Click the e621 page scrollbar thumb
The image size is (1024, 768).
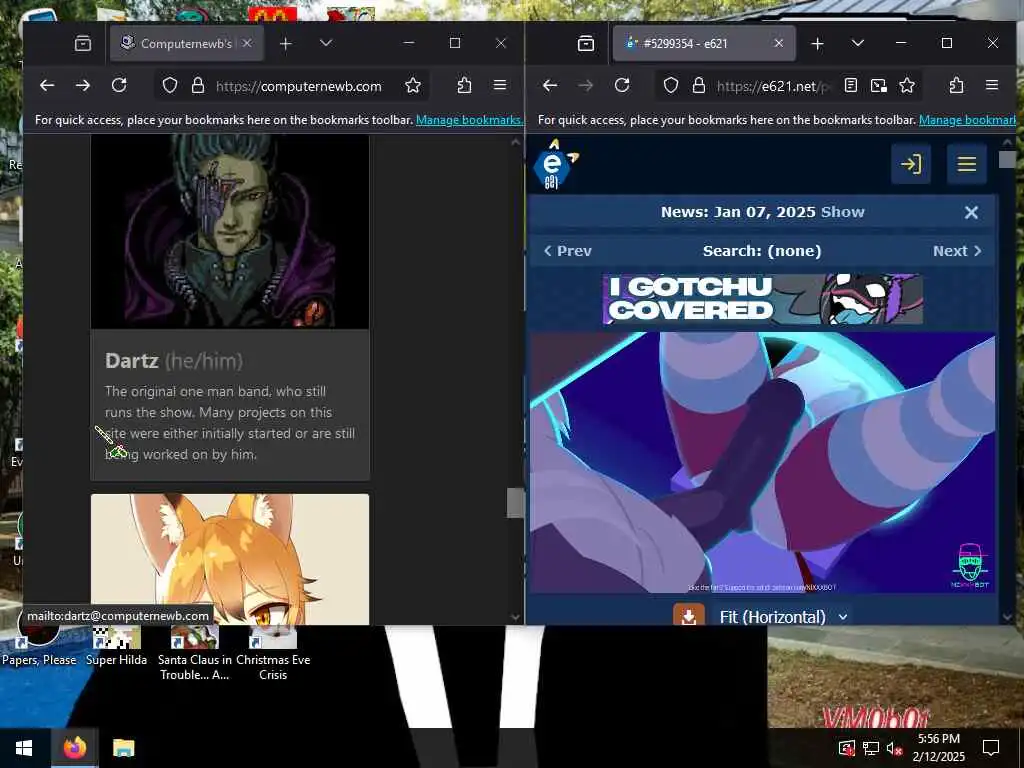(x=1007, y=159)
